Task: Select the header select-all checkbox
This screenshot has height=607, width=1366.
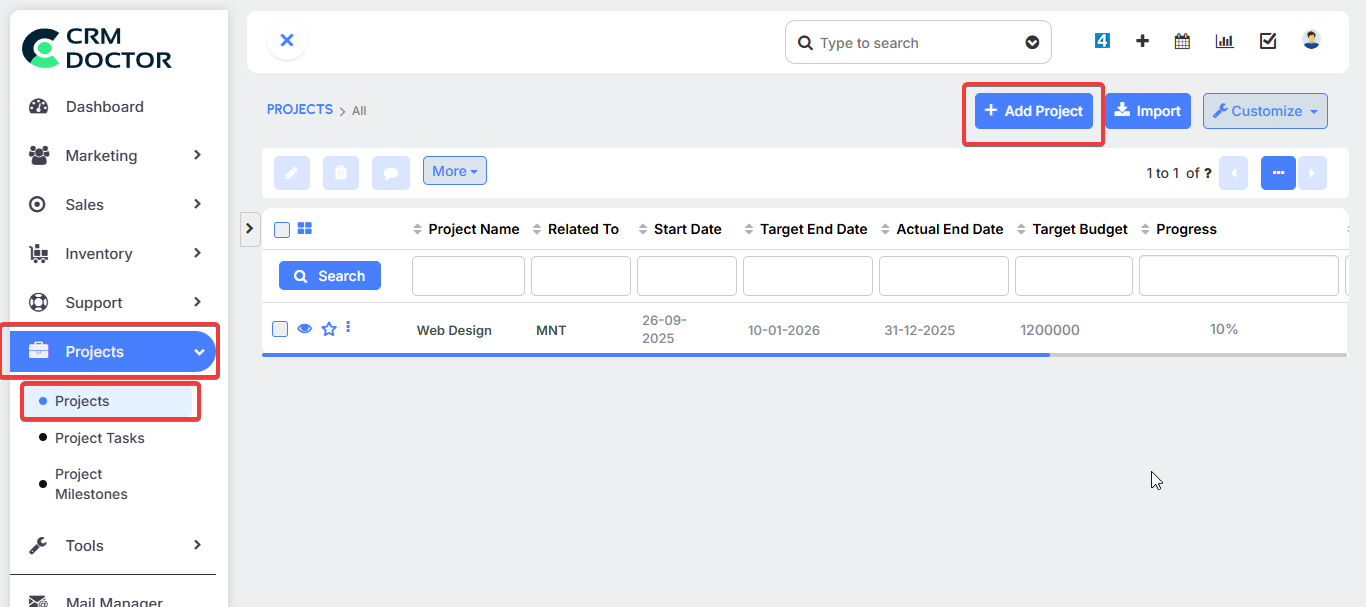Action: click(281, 229)
